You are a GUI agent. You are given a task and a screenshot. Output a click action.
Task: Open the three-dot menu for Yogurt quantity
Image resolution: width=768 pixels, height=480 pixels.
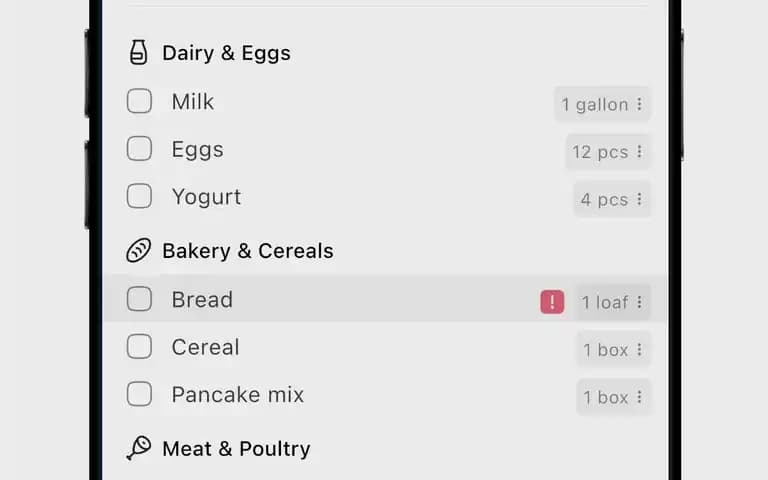[639, 199]
